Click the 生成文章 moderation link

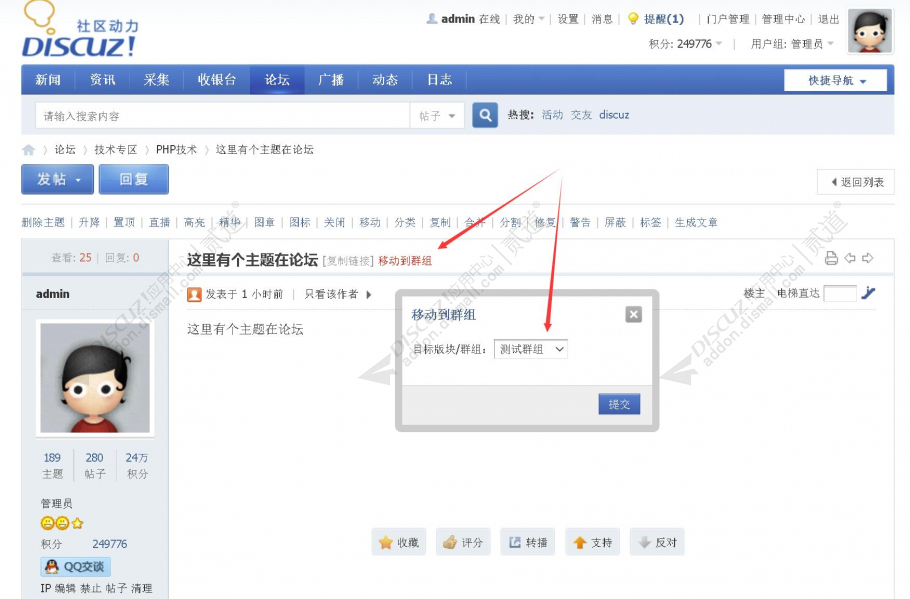[696, 222]
